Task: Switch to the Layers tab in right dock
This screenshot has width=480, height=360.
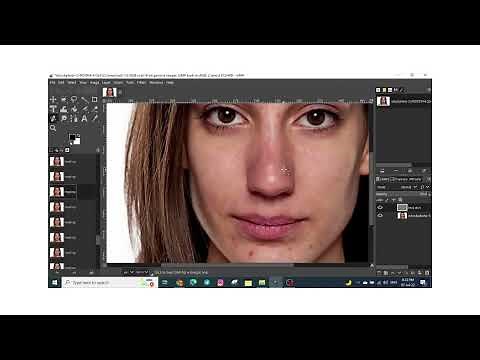Action: 383,179
